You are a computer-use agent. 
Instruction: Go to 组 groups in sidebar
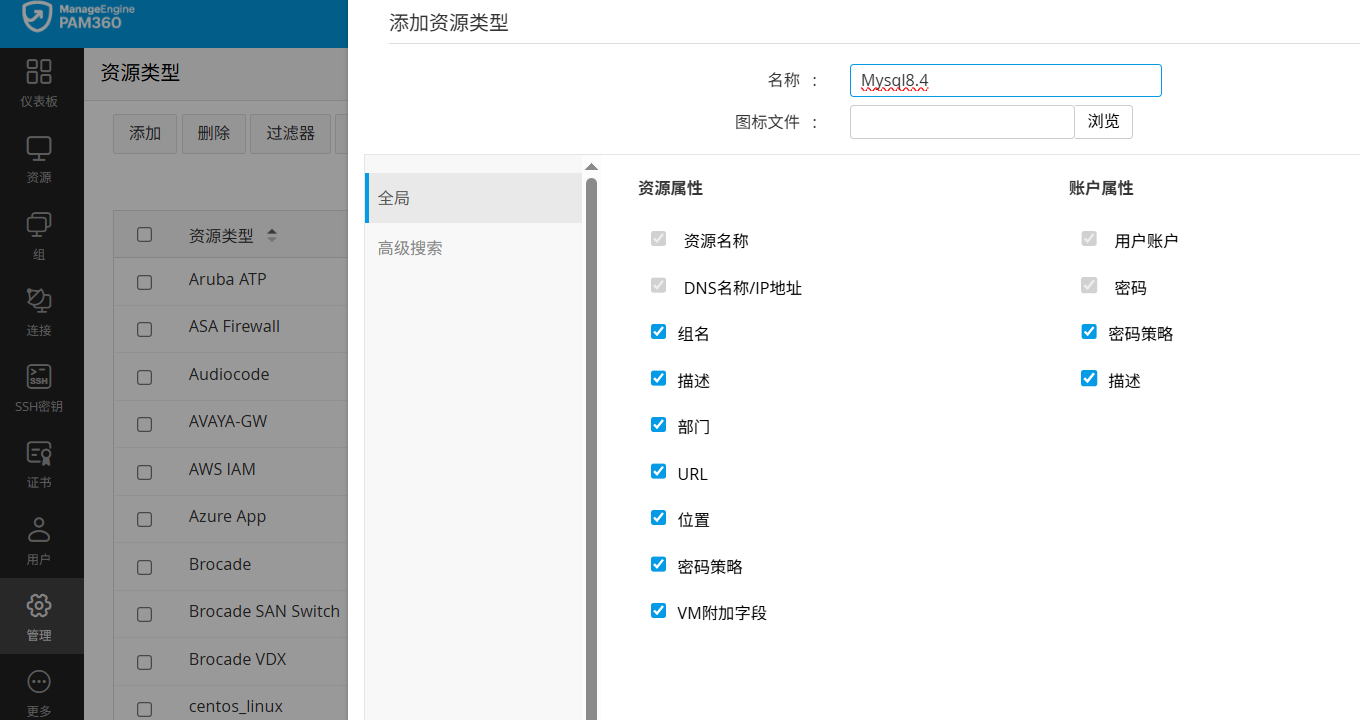[x=39, y=225]
